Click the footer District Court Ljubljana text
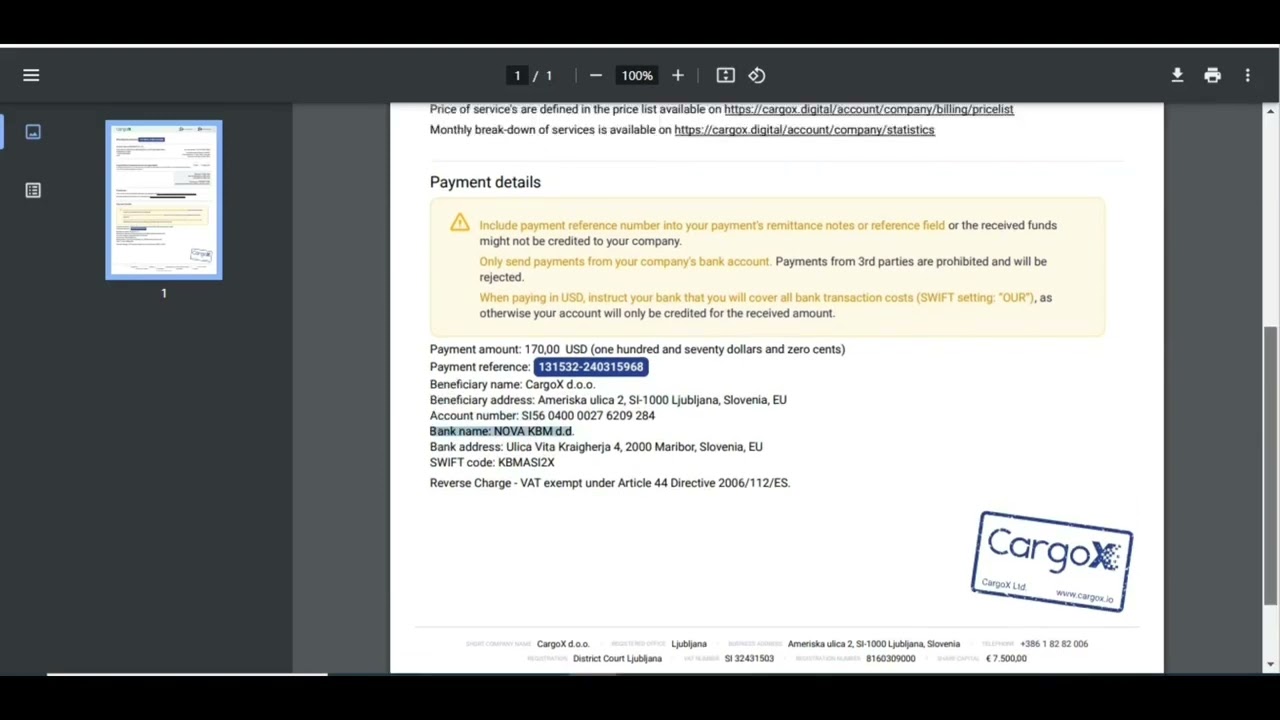This screenshot has width=1280, height=720. (x=617, y=659)
